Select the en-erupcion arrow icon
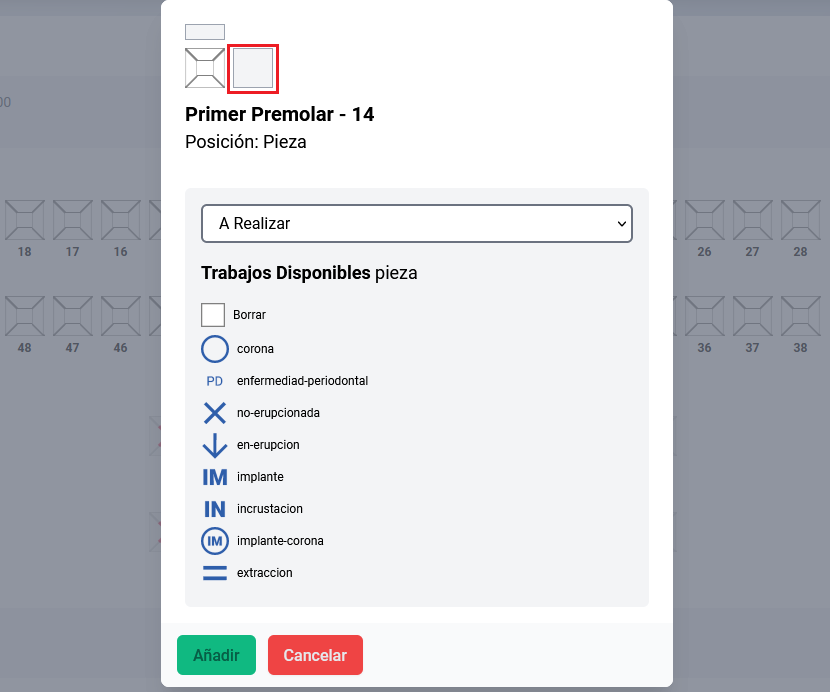The height and width of the screenshot is (692, 830). pyautogui.click(x=215, y=445)
